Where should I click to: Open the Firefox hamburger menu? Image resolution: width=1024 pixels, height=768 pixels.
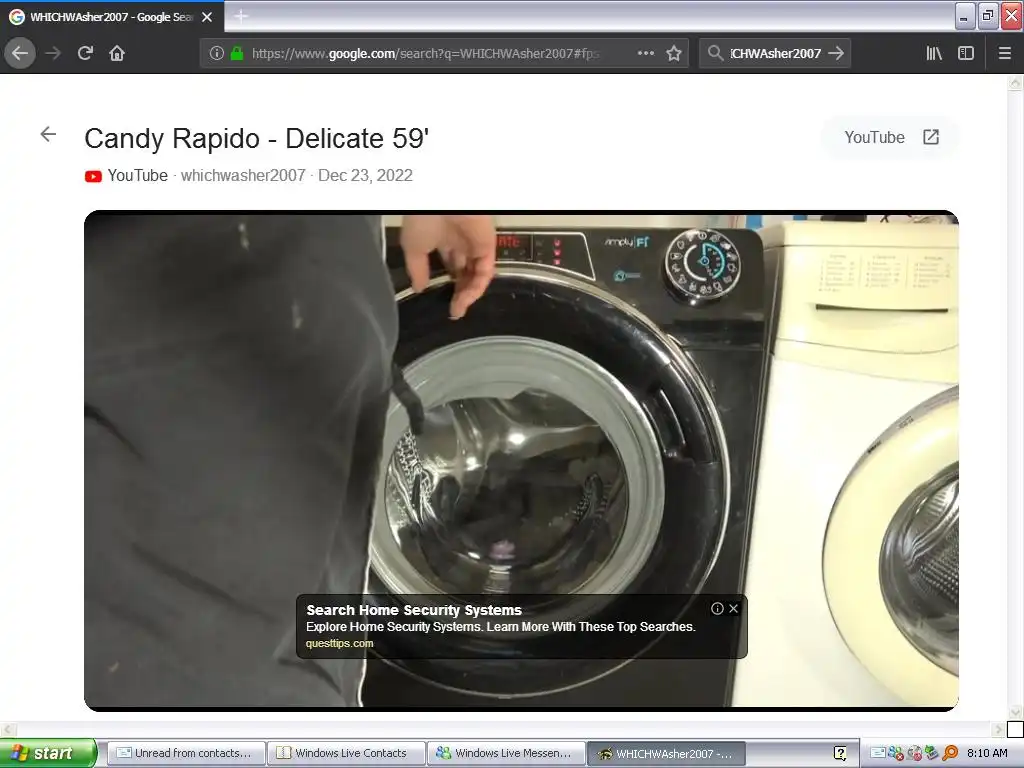tap(1005, 54)
